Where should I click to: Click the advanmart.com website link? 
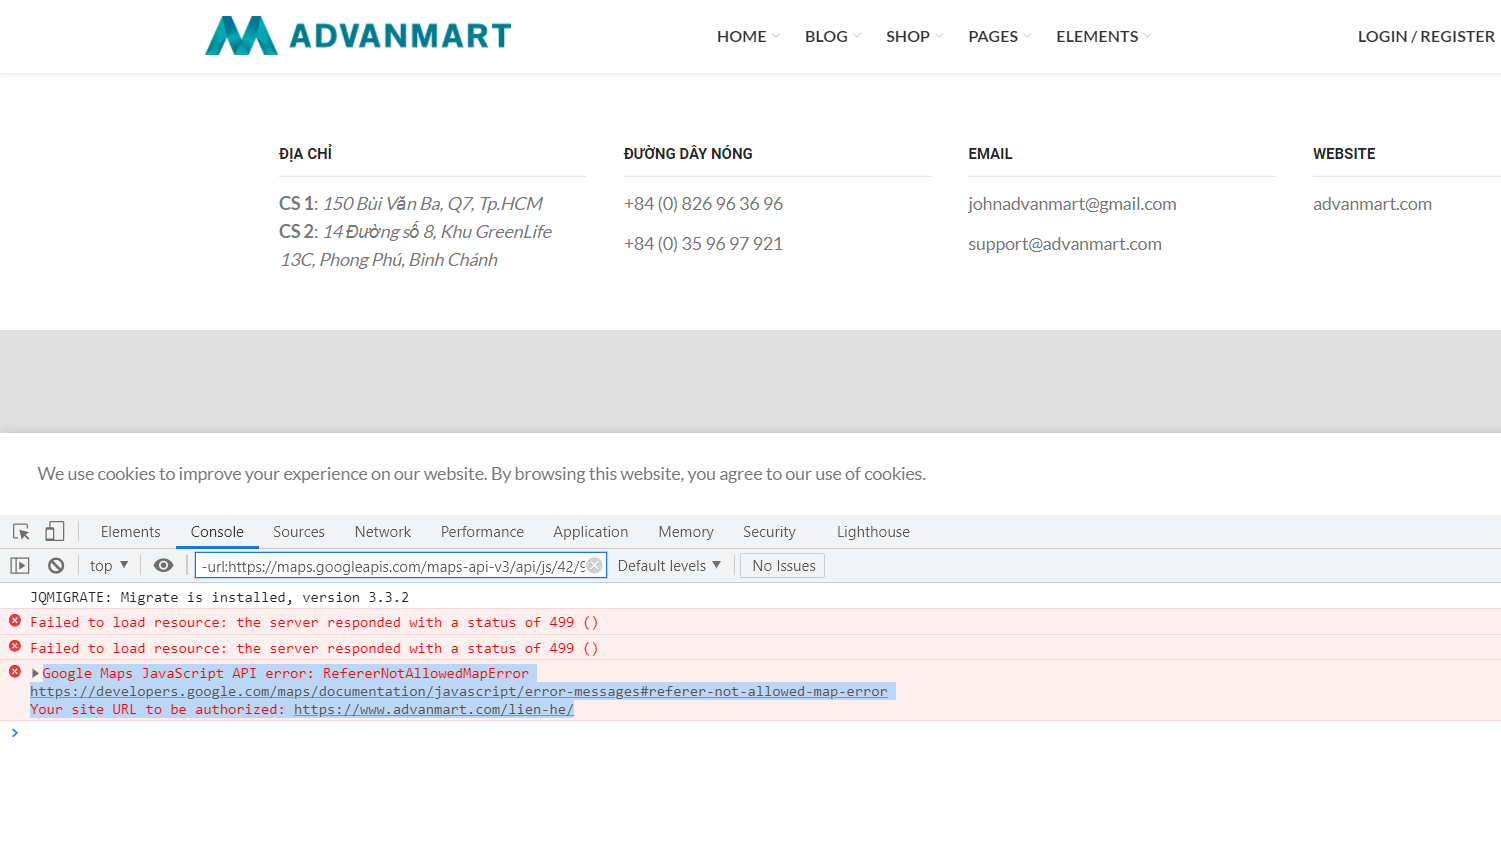click(x=1372, y=204)
